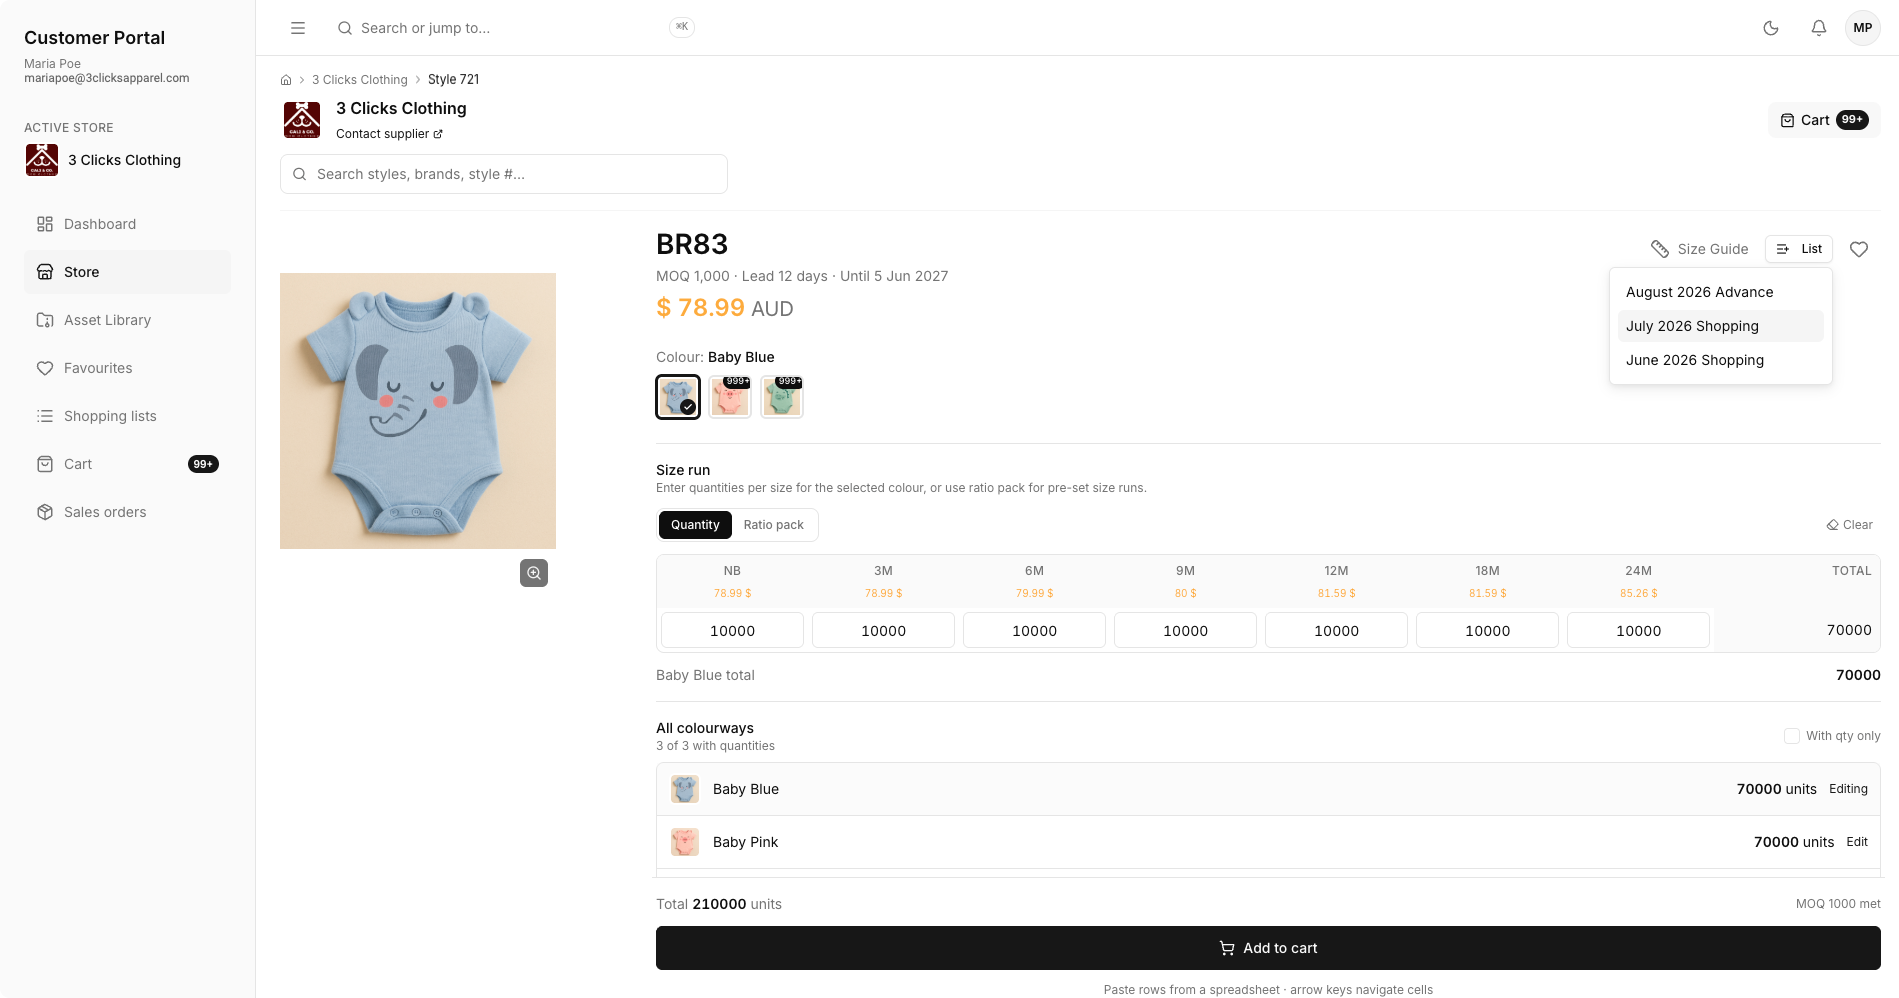Click the MOQ 1000 met status

coord(1838,904)
